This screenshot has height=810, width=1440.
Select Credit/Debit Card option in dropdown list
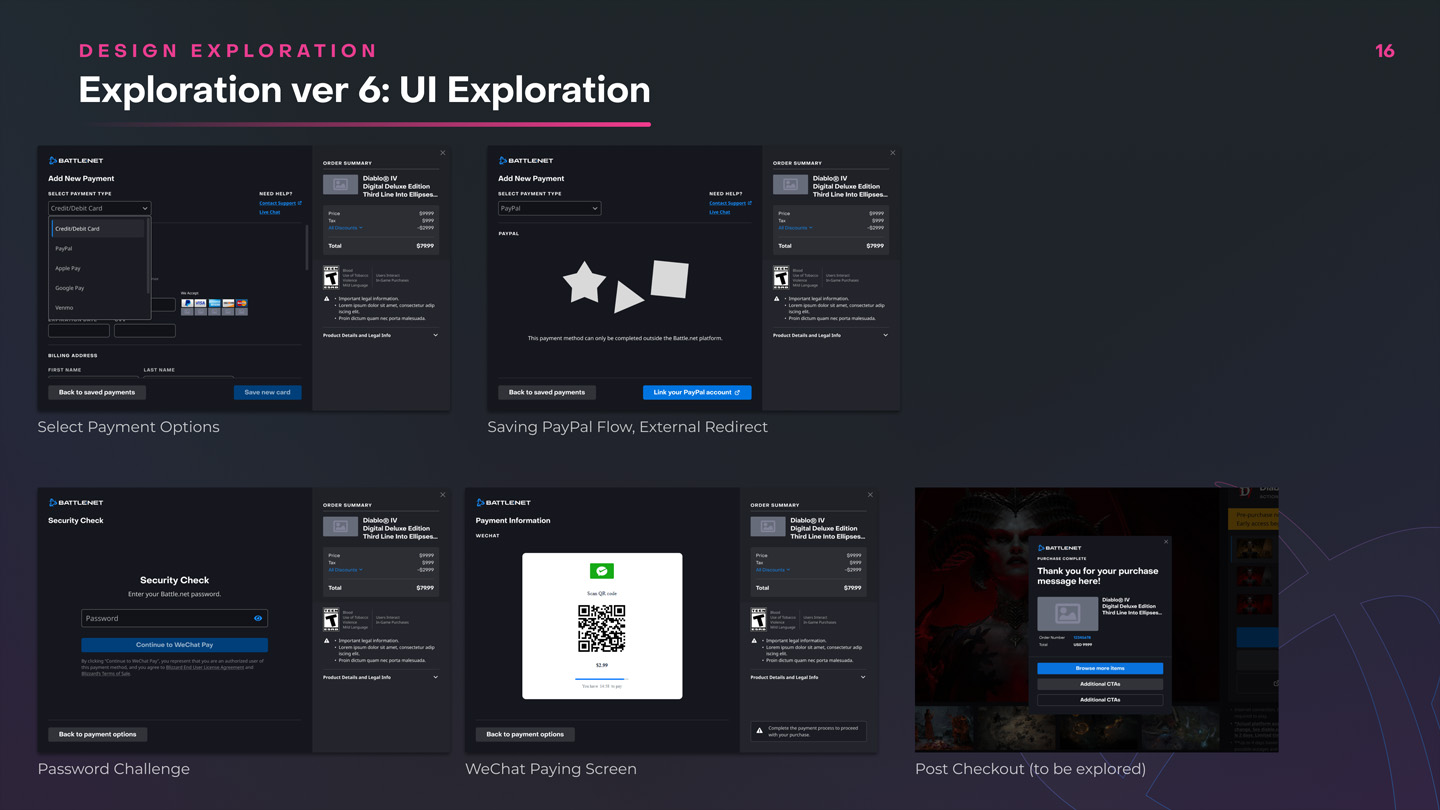(98, 229)
